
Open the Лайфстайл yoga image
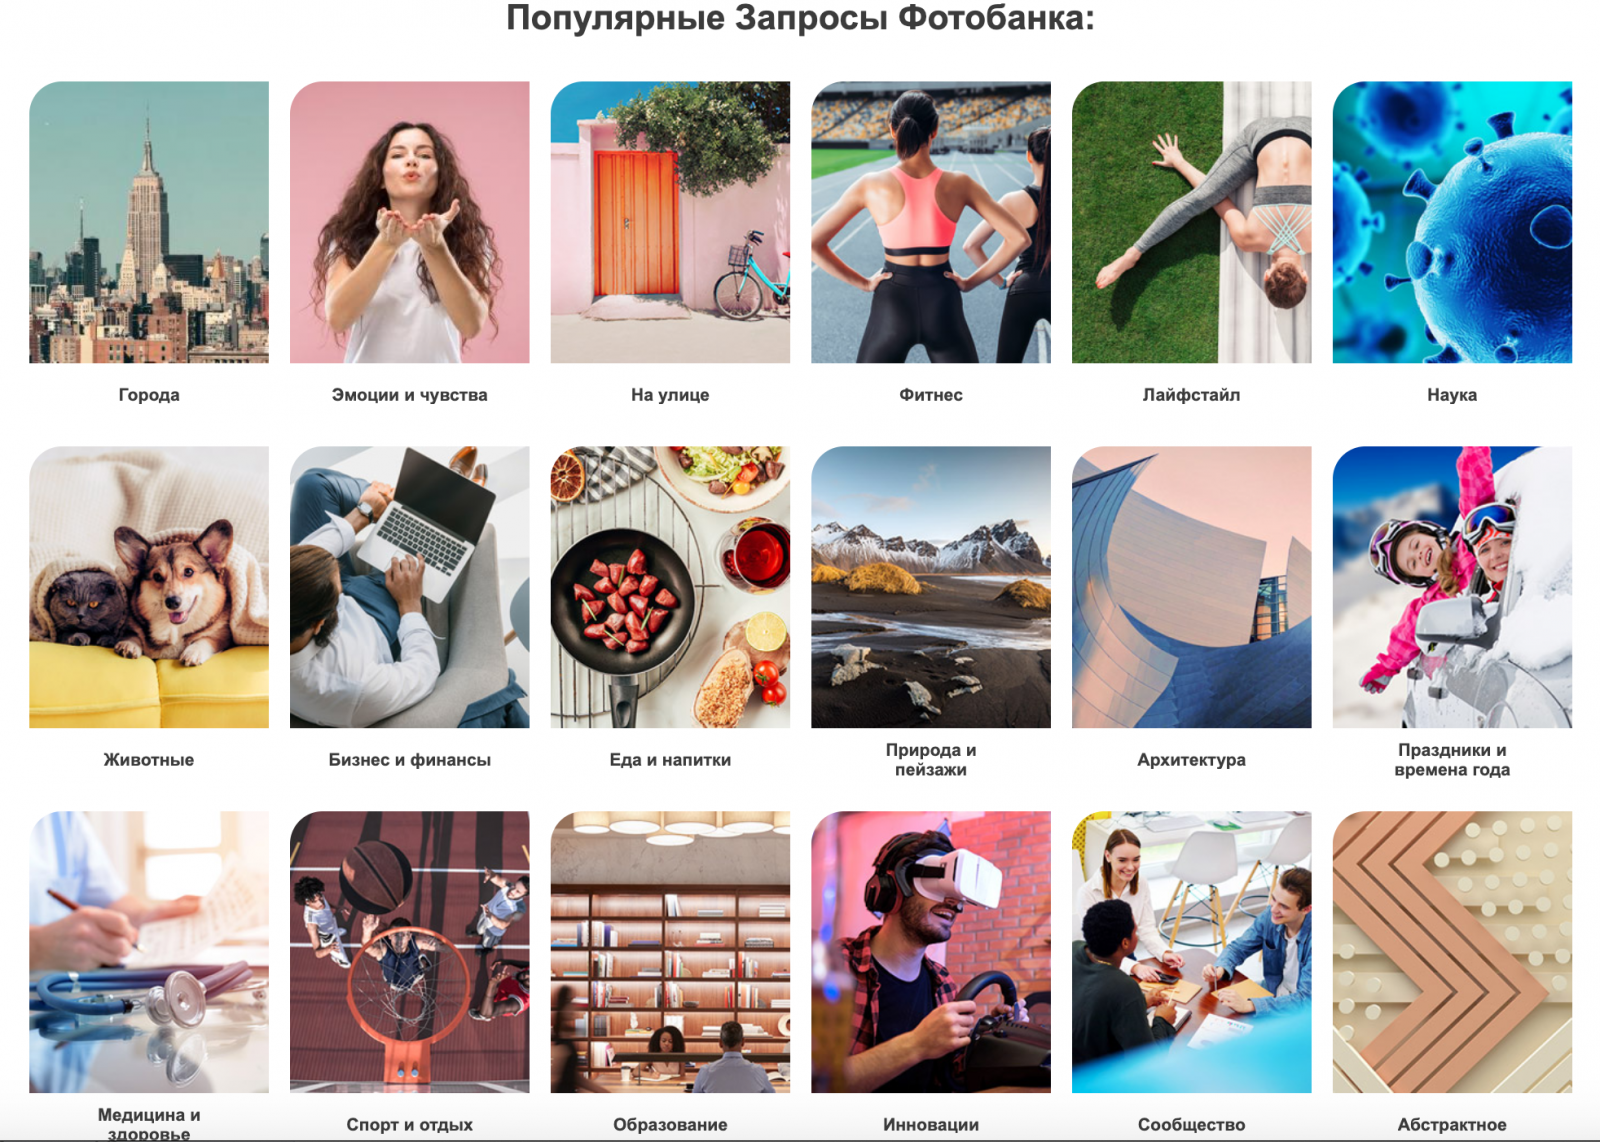pos(1192,222)
